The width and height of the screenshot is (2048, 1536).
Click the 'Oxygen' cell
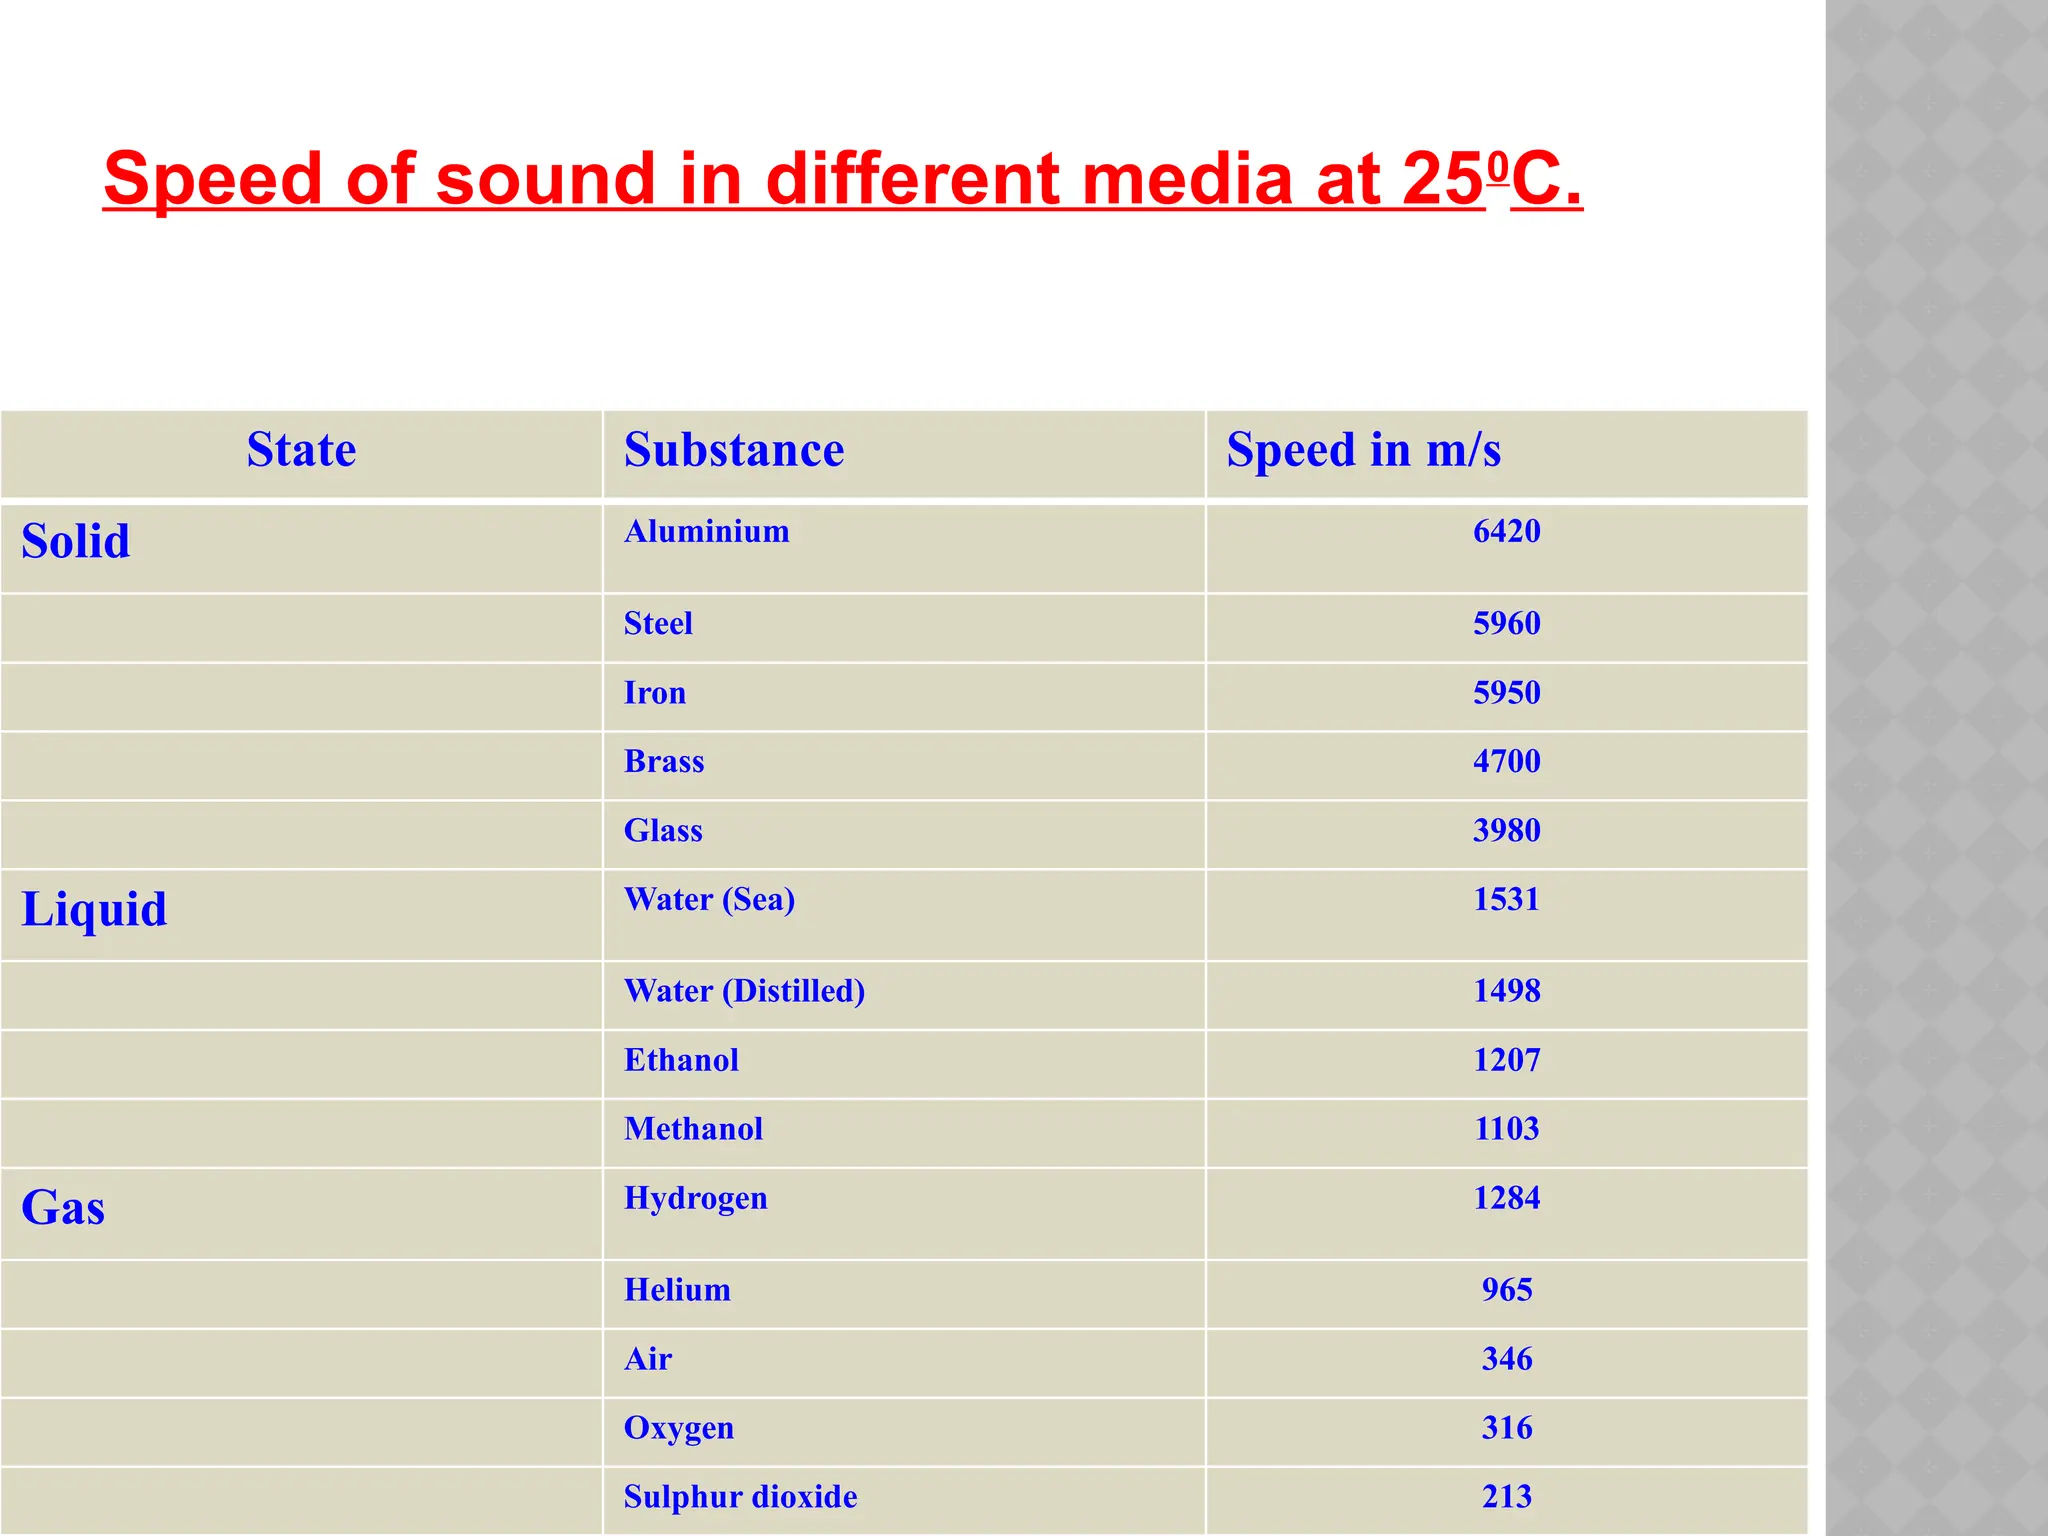tap(904, 1433)
